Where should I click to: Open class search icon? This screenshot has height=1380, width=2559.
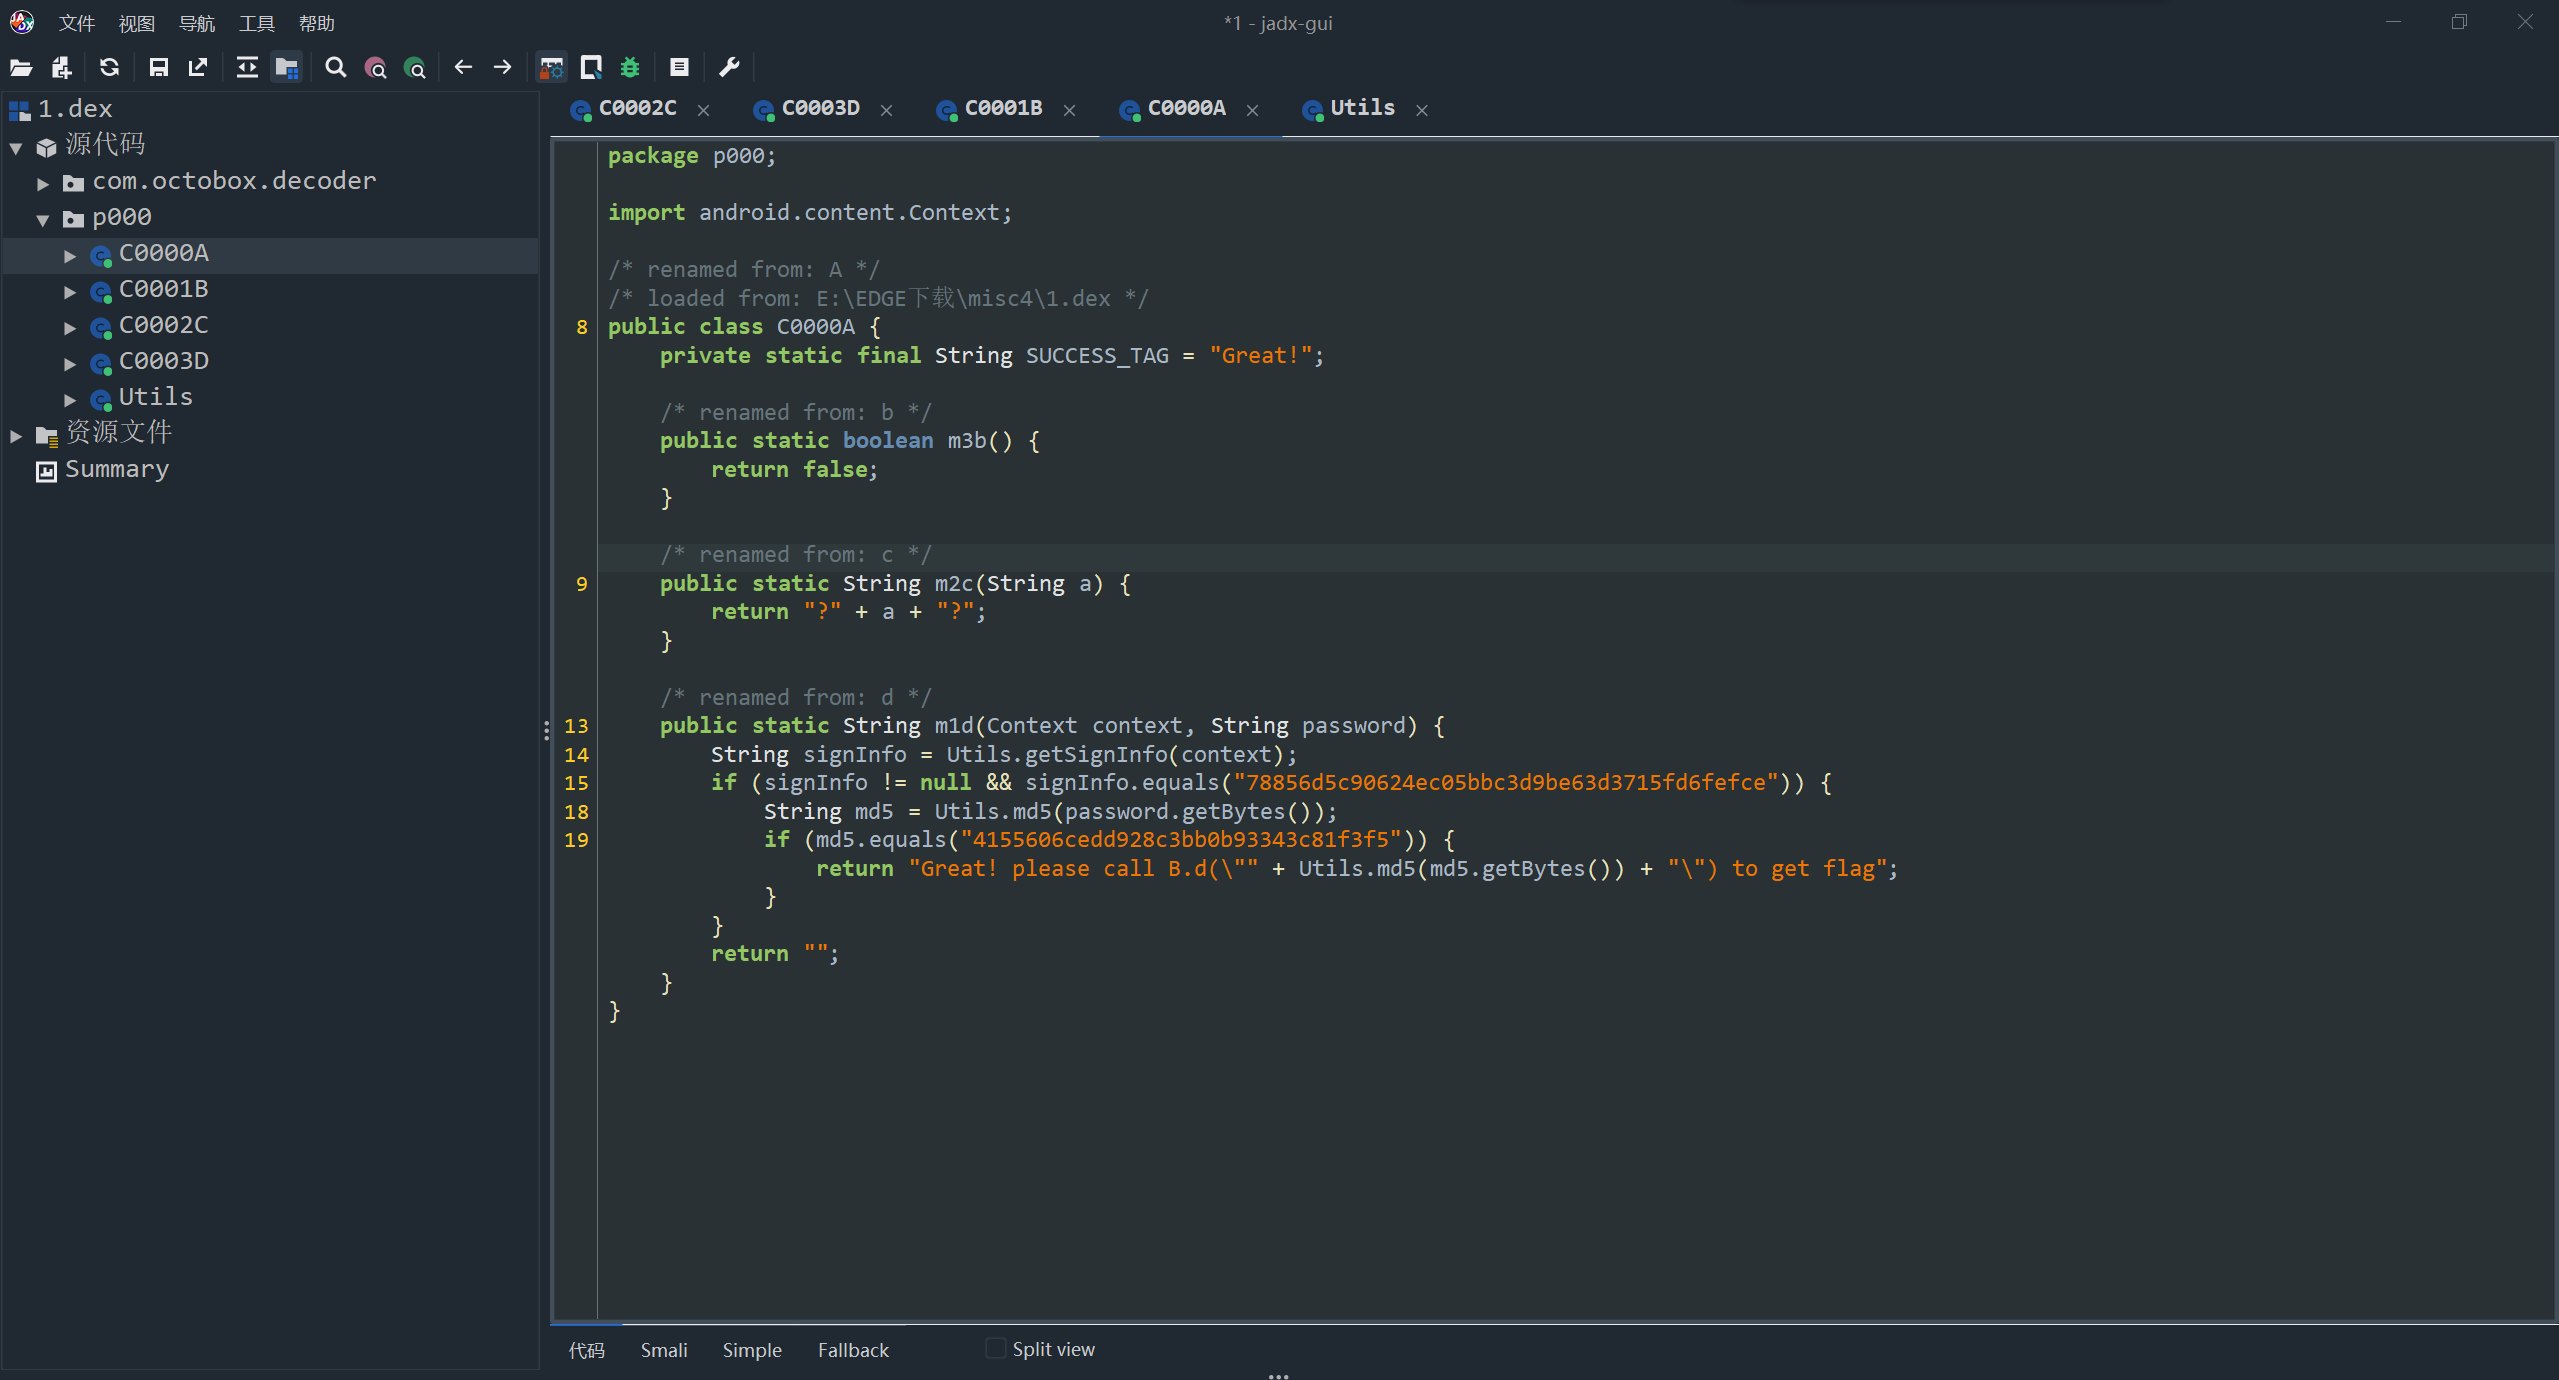pos(375,67)
